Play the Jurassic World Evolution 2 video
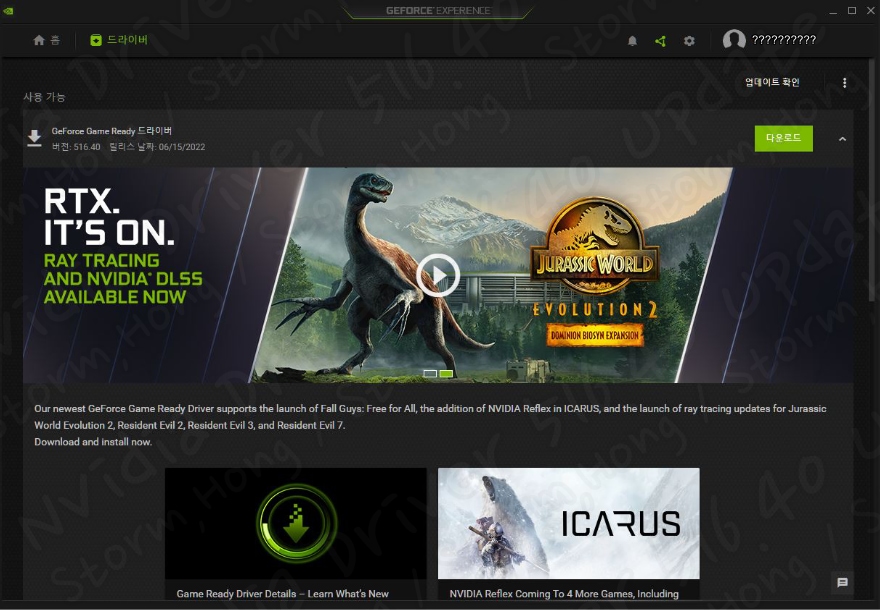This screenshot has height=610, width=880. click(438, 275)
